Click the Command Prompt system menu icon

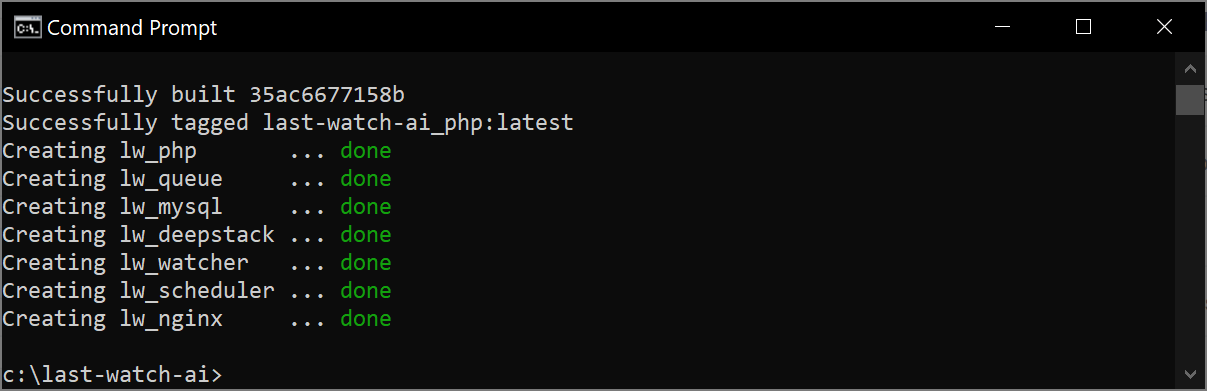point(27,28)
